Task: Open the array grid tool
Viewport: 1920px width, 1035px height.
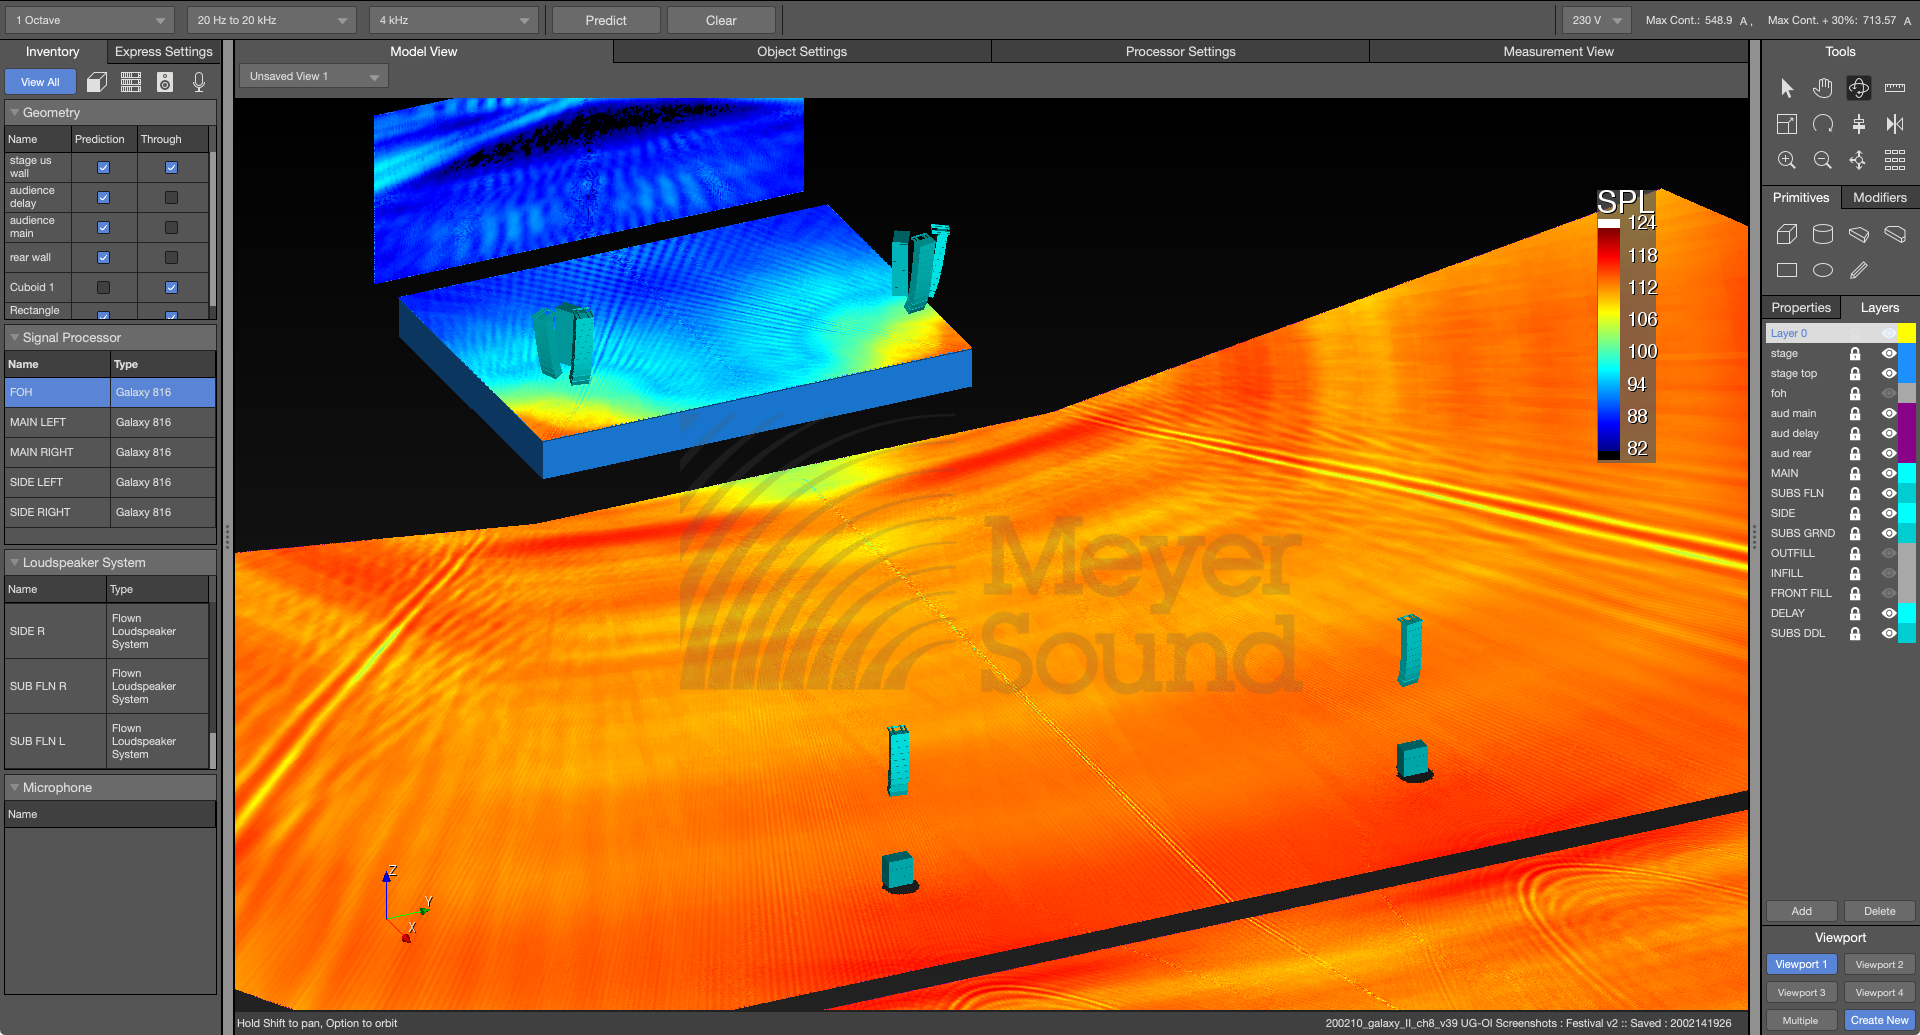Action: (1895, 160)
